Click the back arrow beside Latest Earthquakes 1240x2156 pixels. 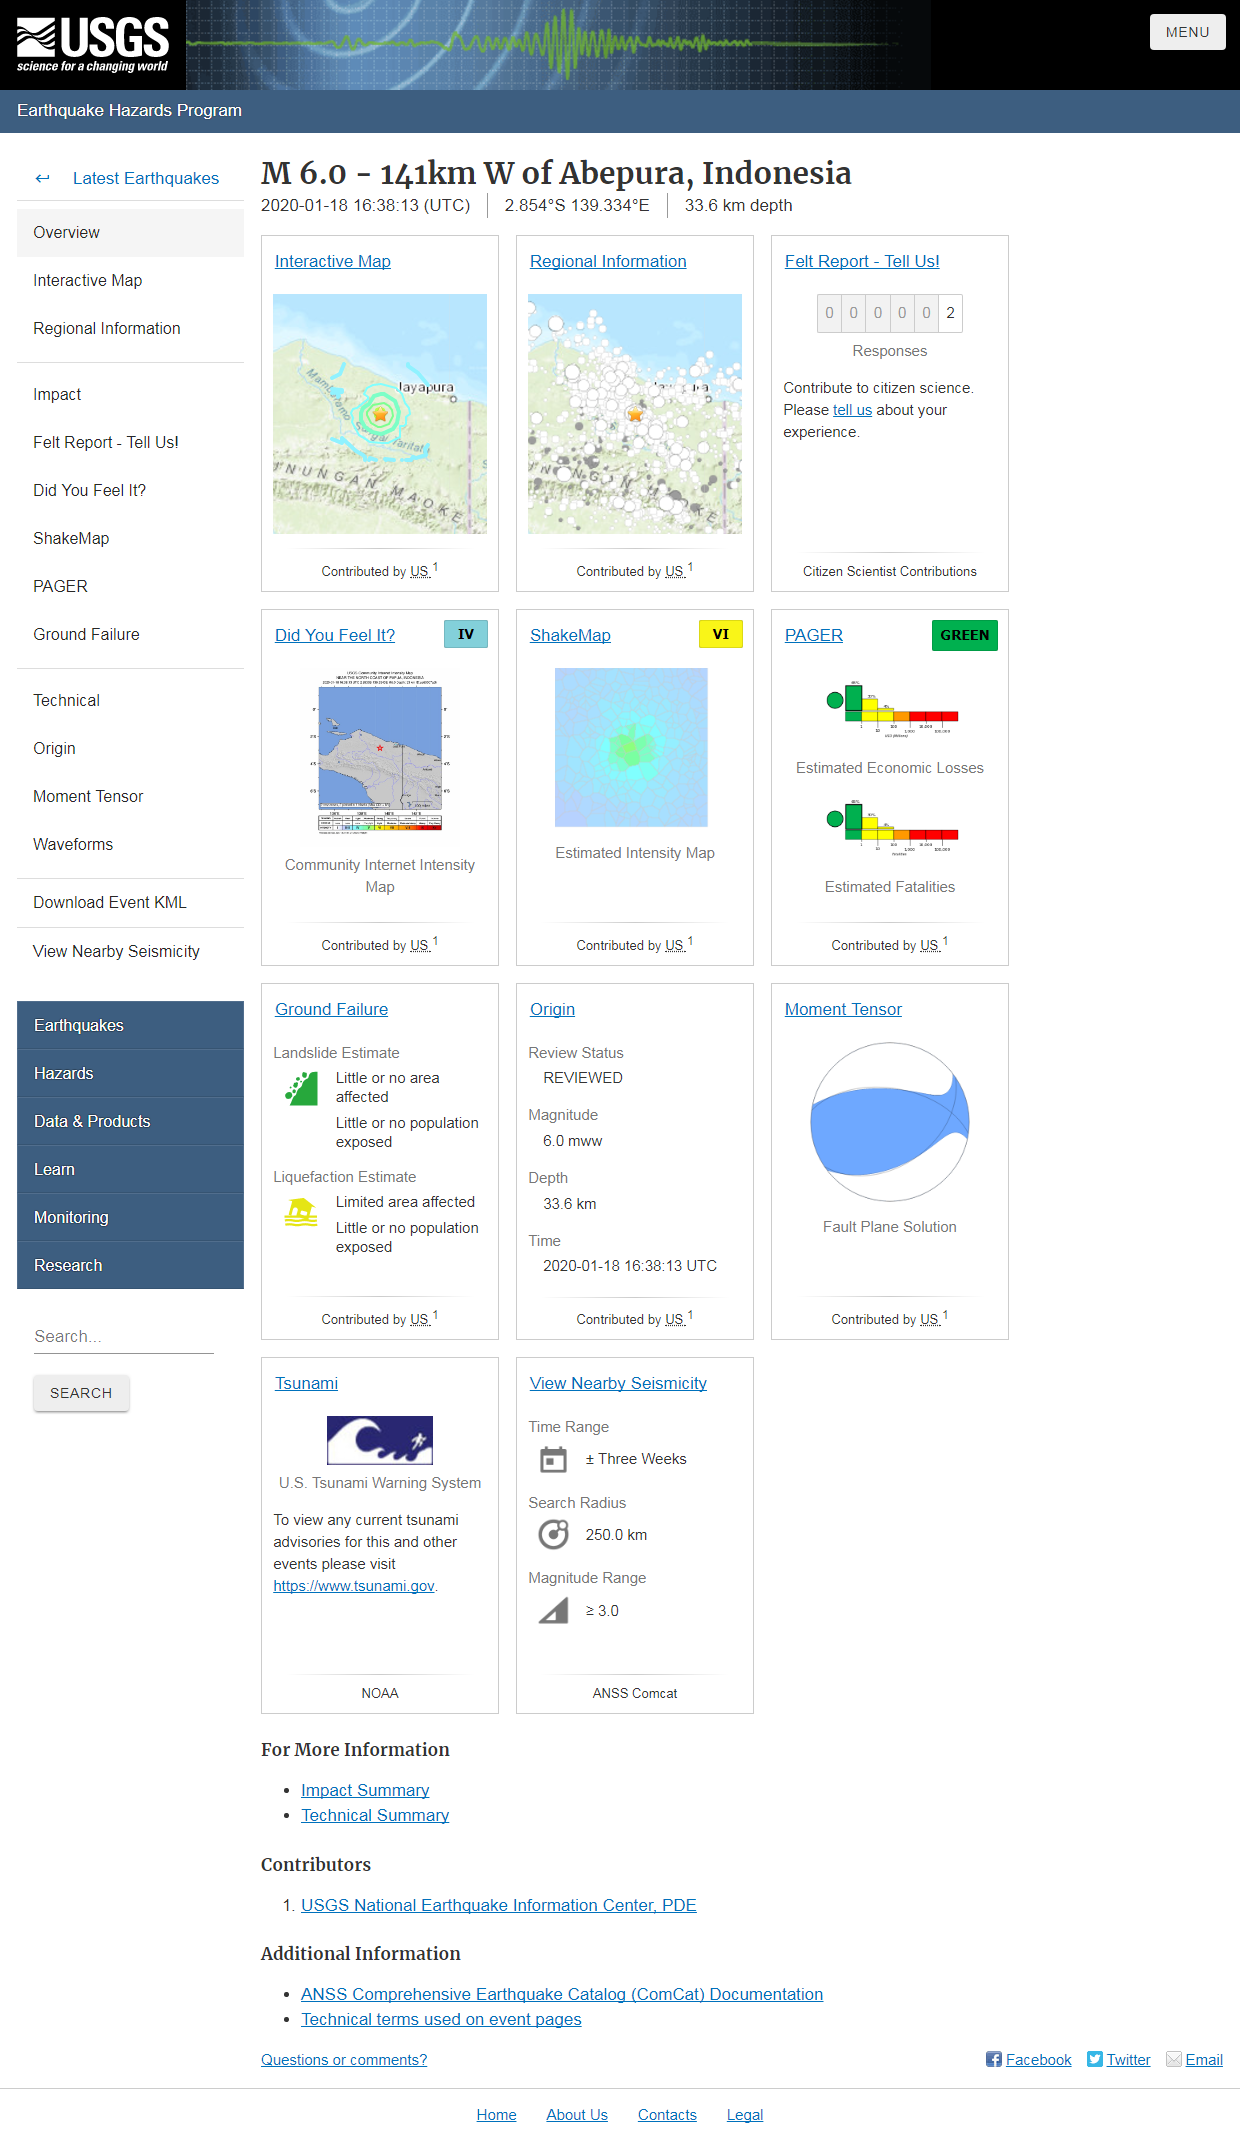[x=42, y=178]
